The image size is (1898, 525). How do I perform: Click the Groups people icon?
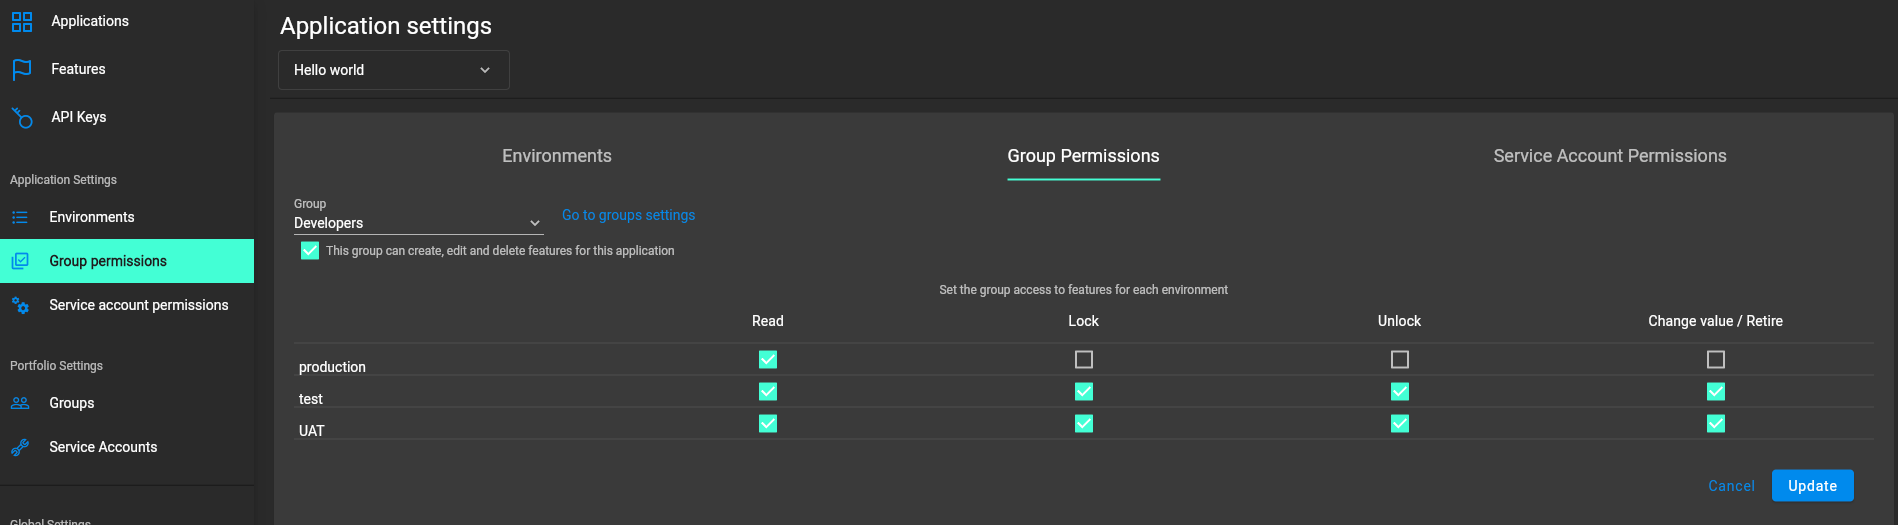tap(20, 403)
